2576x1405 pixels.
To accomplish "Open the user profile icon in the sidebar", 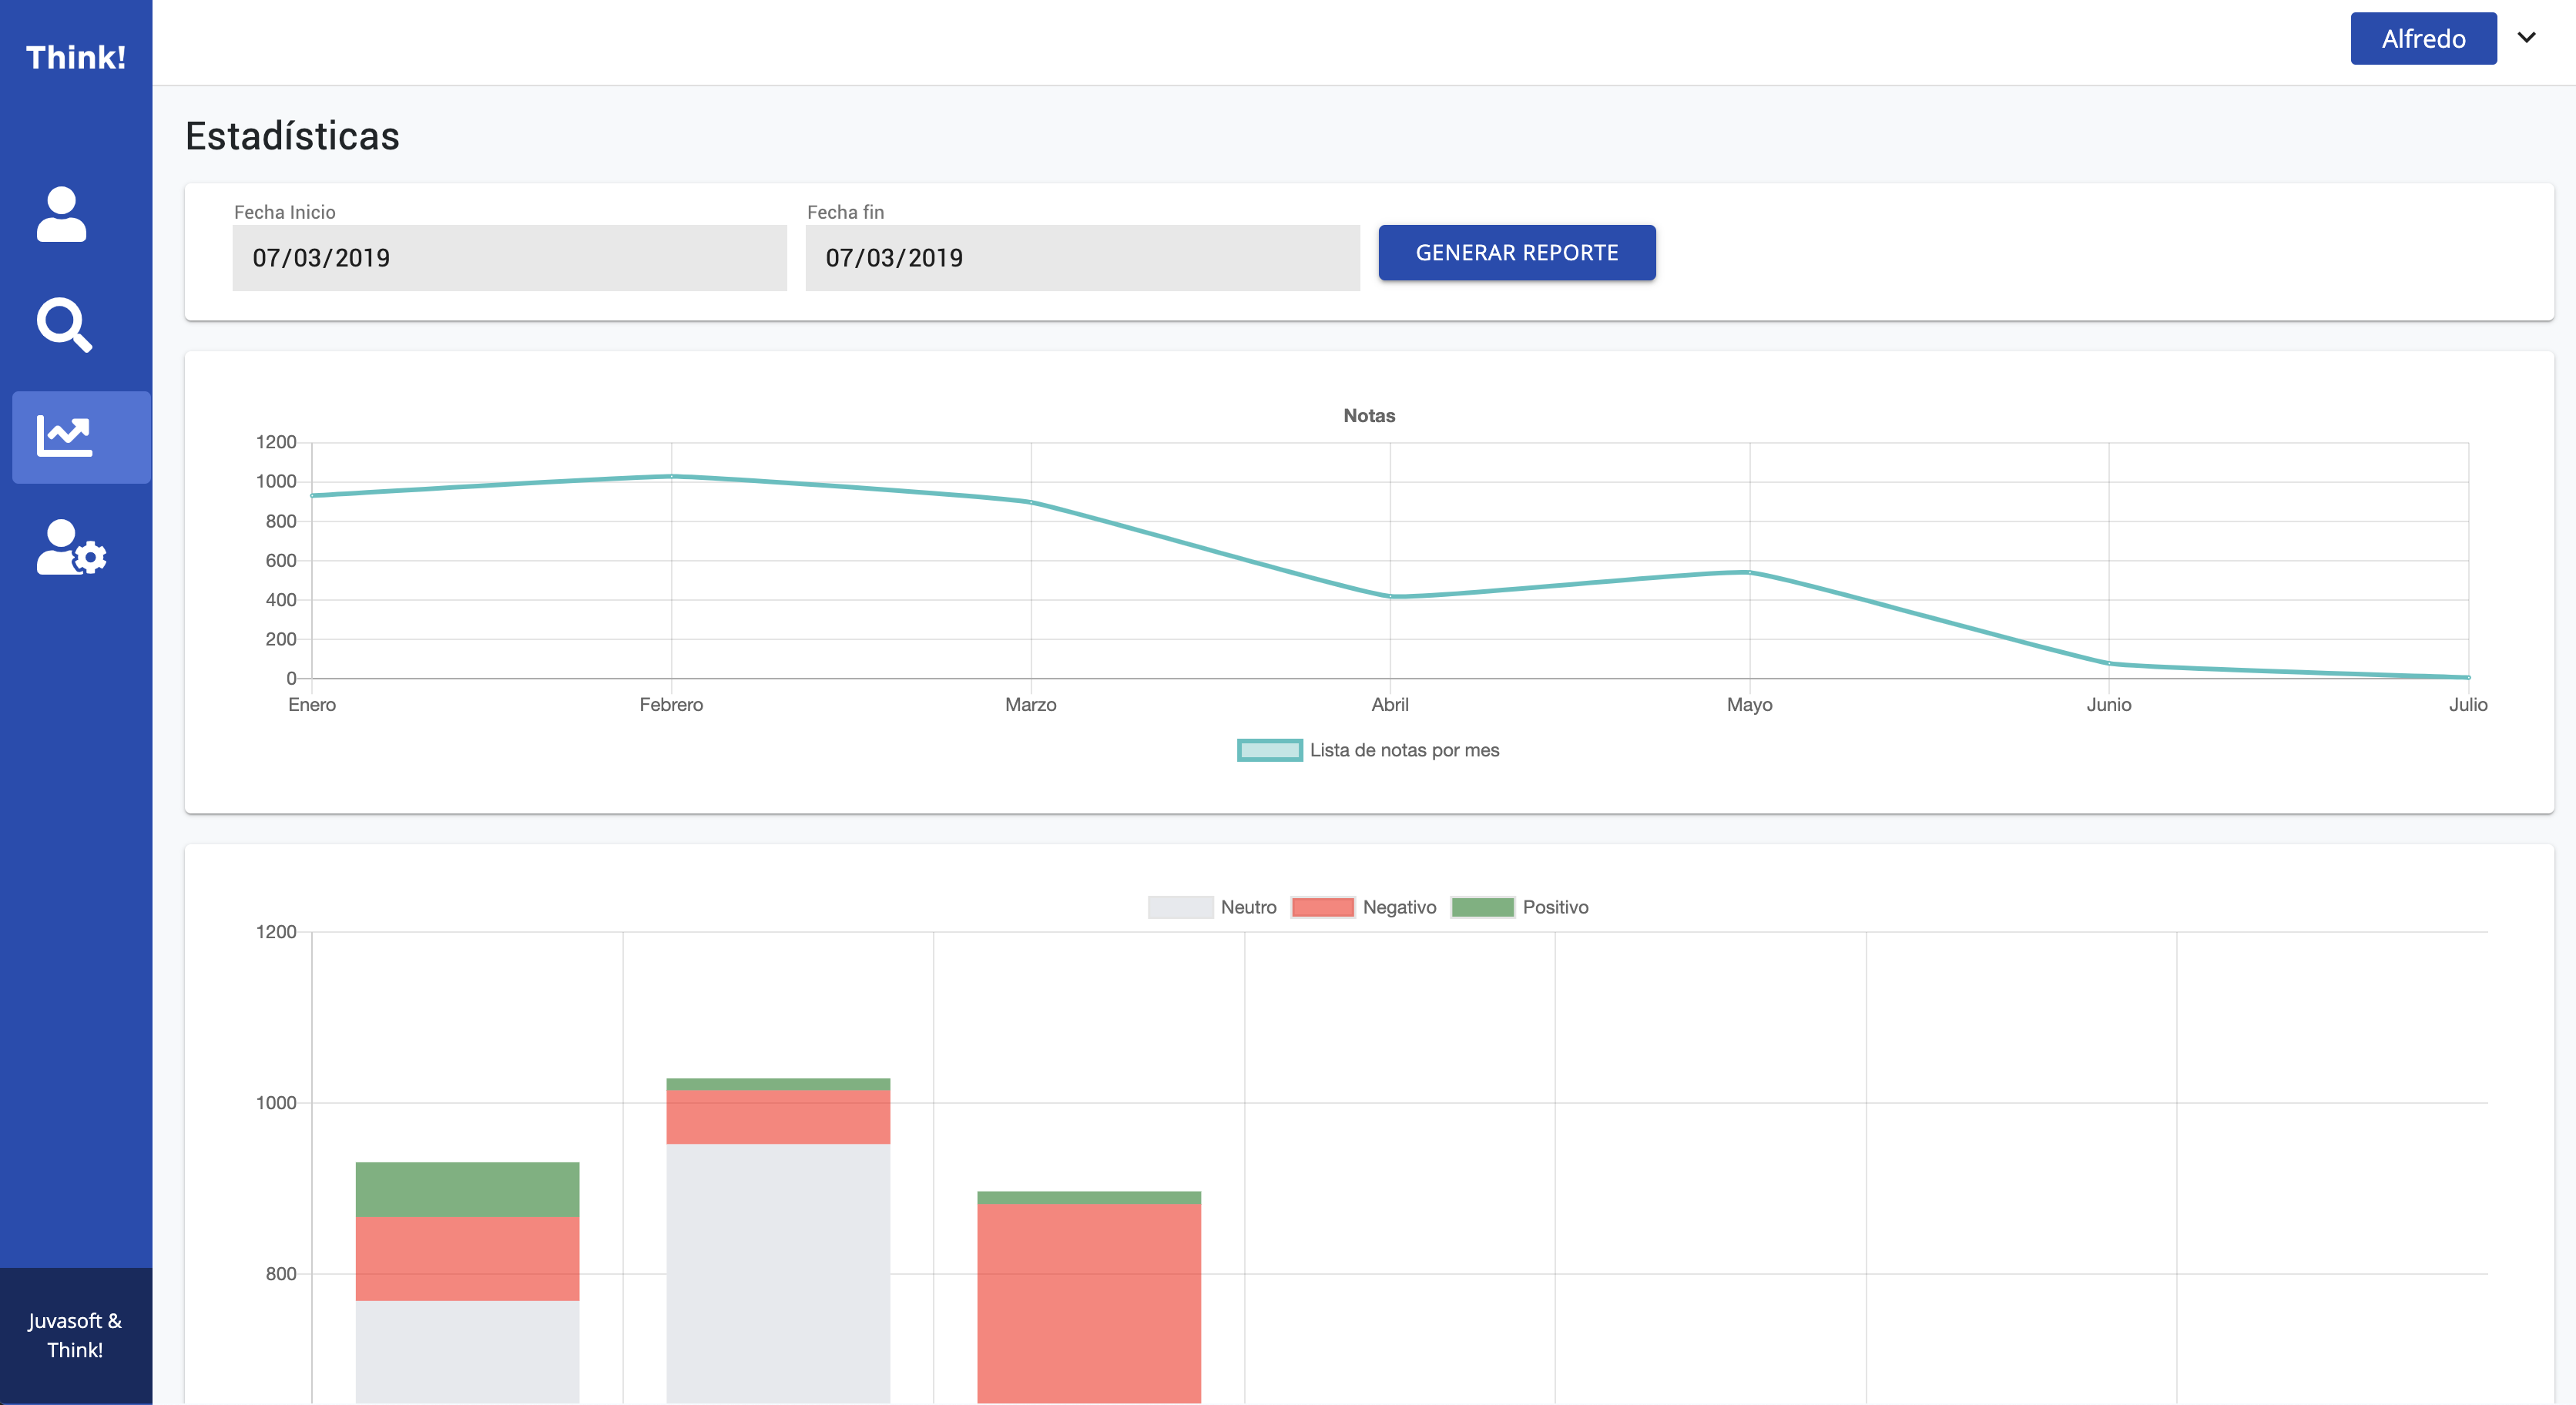I will click(62, 214).
